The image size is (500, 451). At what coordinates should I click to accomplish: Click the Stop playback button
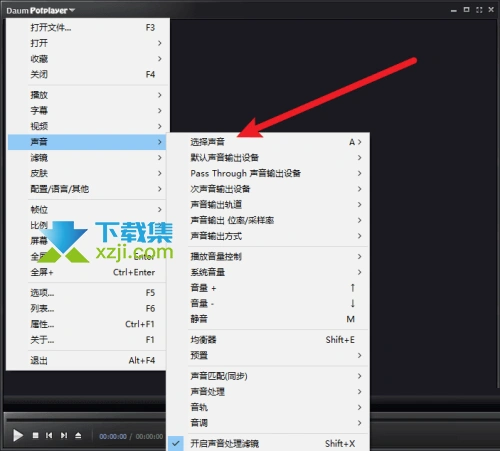coord(36,435)
